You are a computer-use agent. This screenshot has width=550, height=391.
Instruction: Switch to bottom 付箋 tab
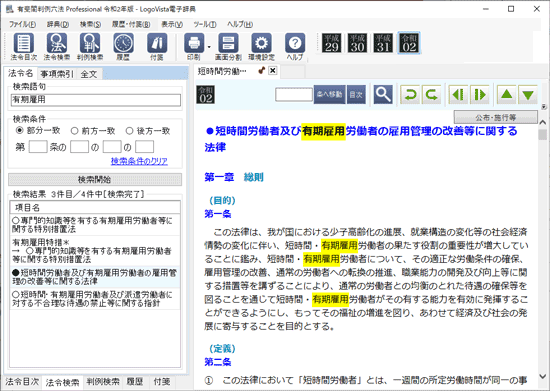click(x=162, y=382)
